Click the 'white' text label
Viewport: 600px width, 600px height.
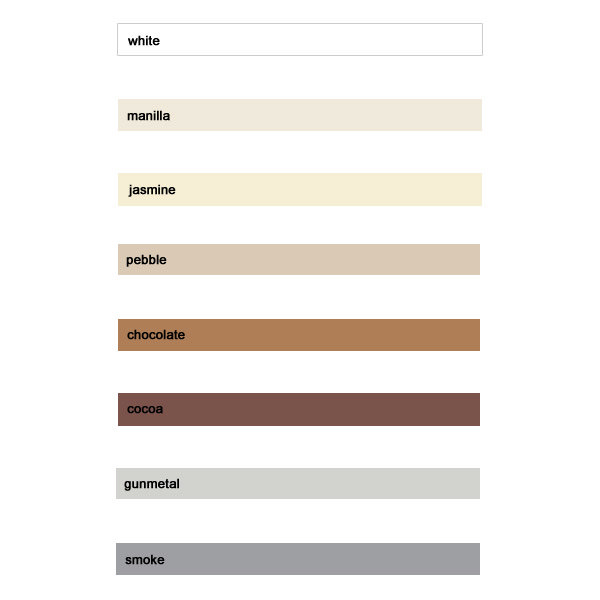point(144,41)
